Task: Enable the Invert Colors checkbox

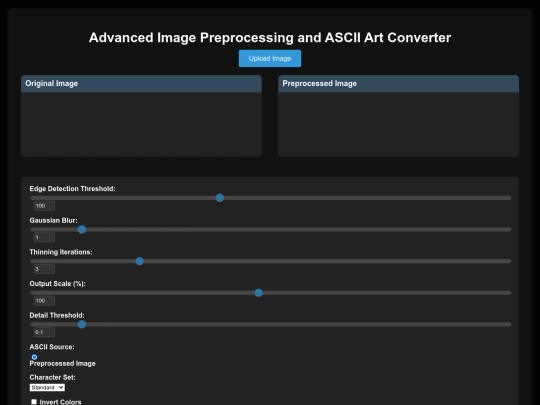Action: point(34,402)
